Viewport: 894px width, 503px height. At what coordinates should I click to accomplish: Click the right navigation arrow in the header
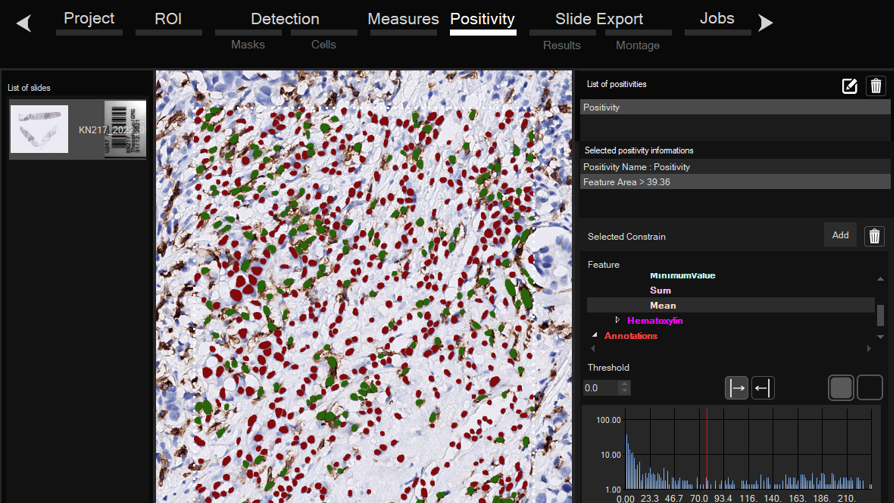766,22
